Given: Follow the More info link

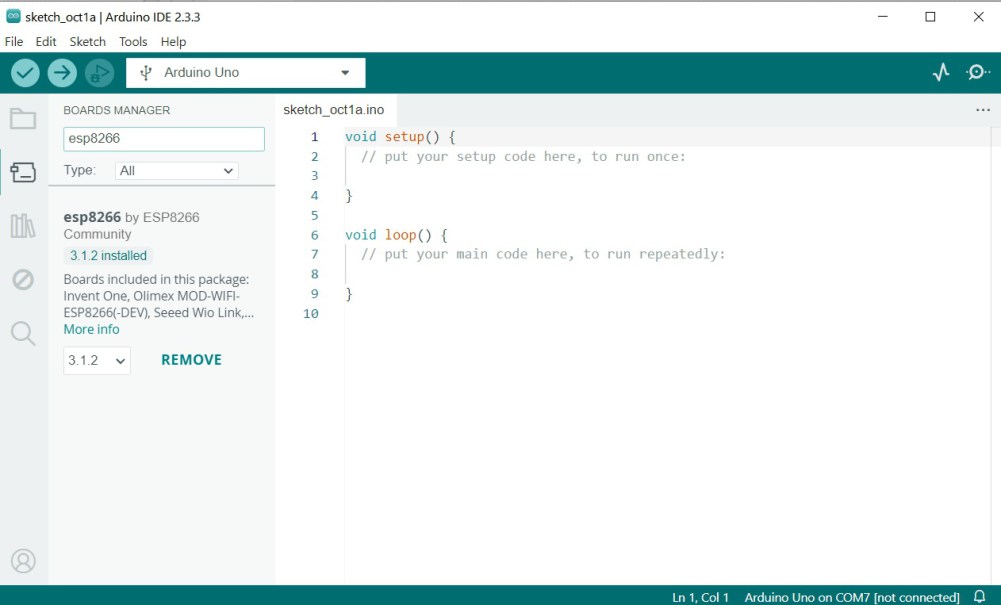Looking at the screenshot, I should coord(91,329).
